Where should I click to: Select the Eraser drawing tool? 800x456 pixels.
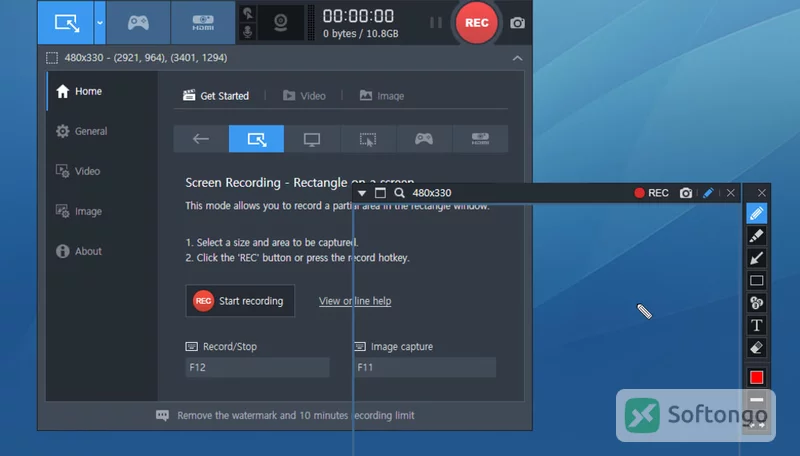click(757, 348)
